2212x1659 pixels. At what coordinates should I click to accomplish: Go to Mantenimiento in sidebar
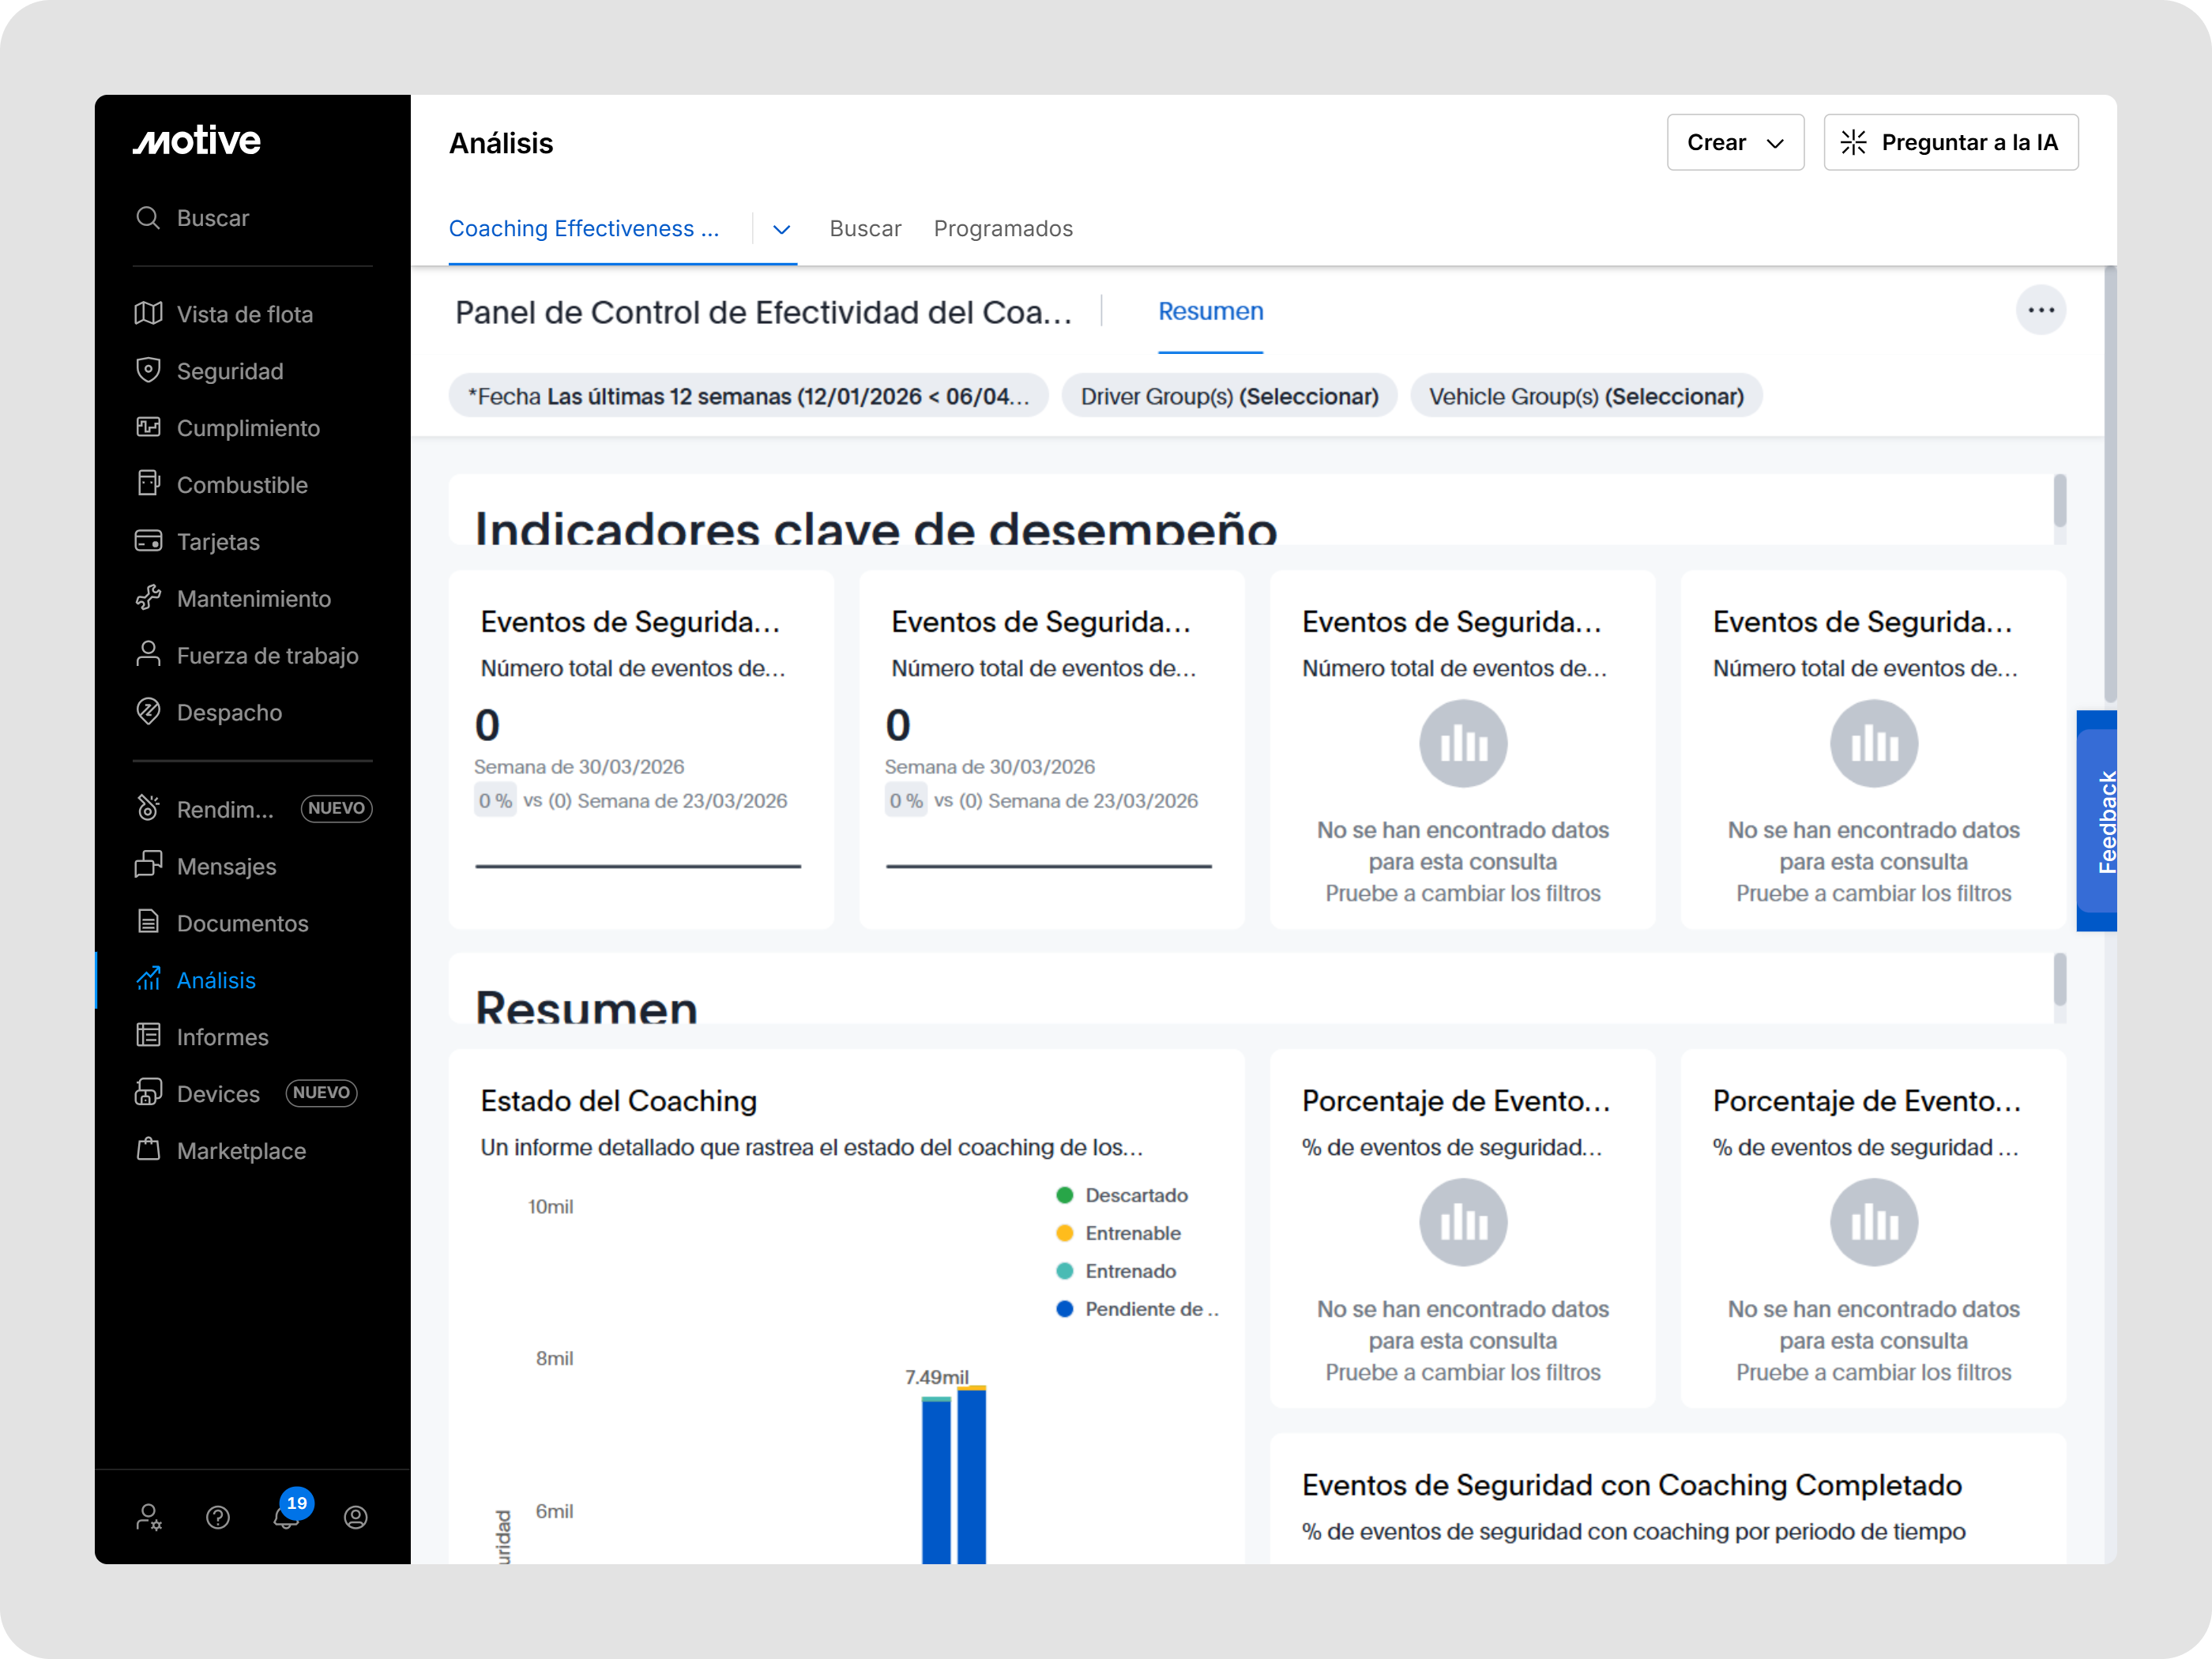[253, 599]
